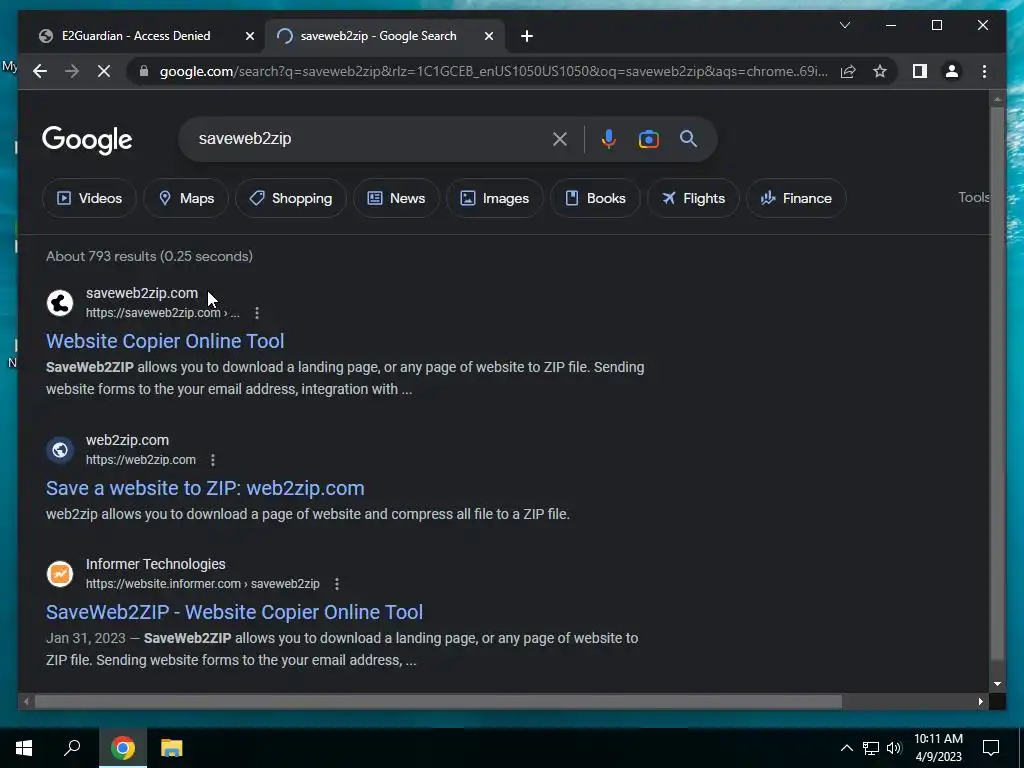The width and height of the screenshot is (1024, 768).
Task: Filter results by Flights
Action: (693, 198)
